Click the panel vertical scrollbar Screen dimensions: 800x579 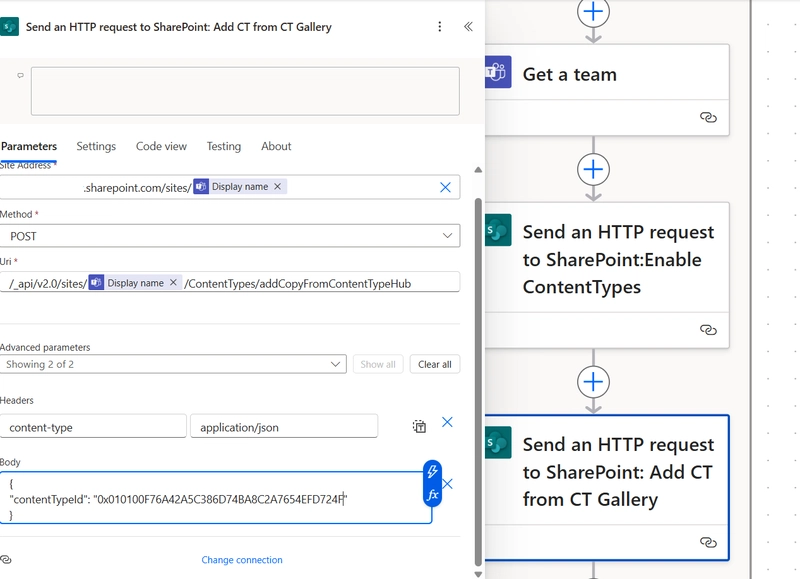tap(478, 382)
